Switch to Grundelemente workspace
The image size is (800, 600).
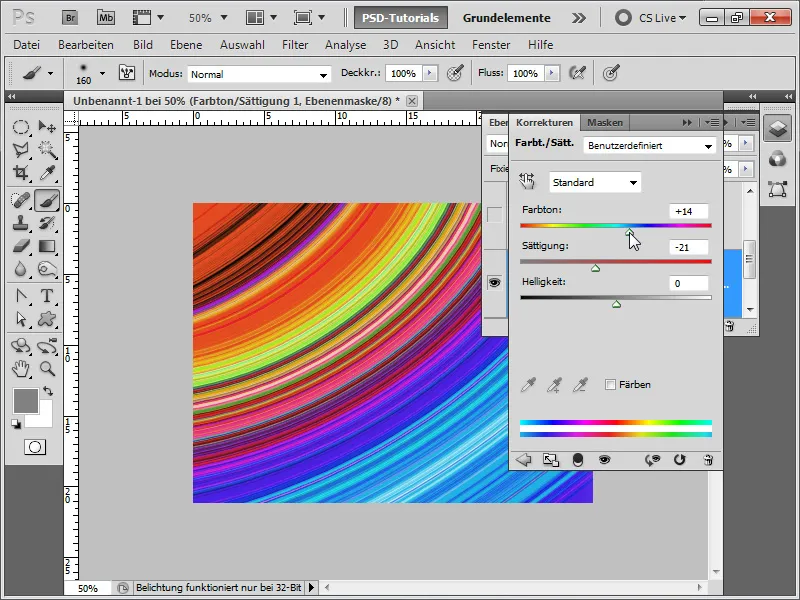pyautogui.click(x=506, y=18)
